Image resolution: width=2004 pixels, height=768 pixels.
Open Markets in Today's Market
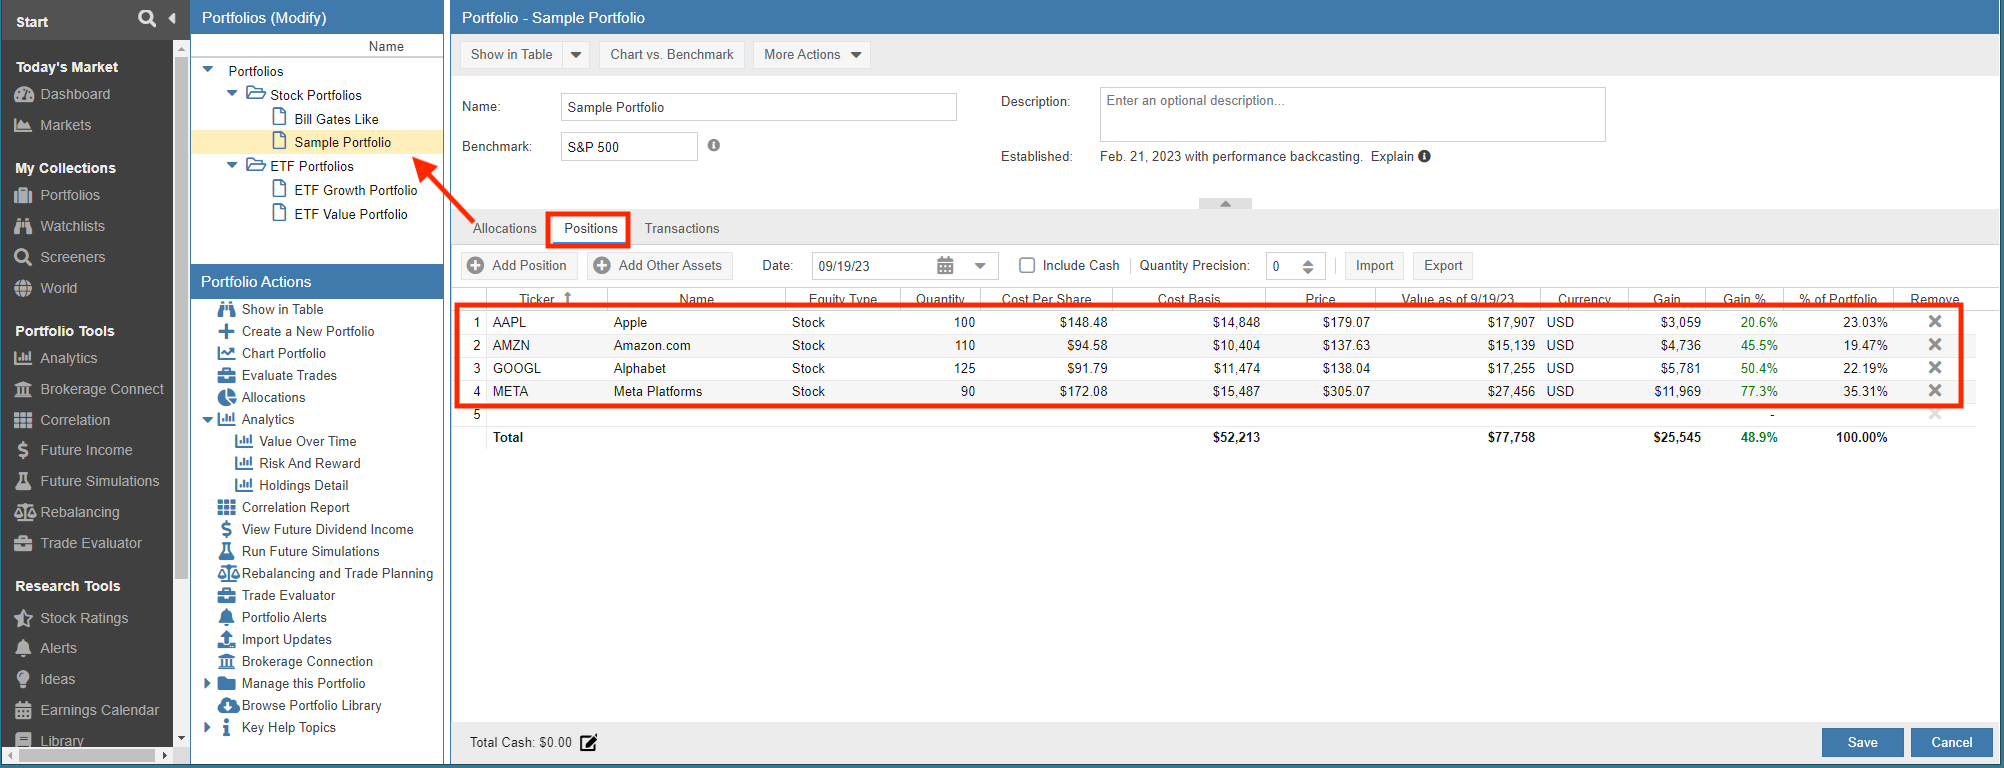click(x=65, y=125)
